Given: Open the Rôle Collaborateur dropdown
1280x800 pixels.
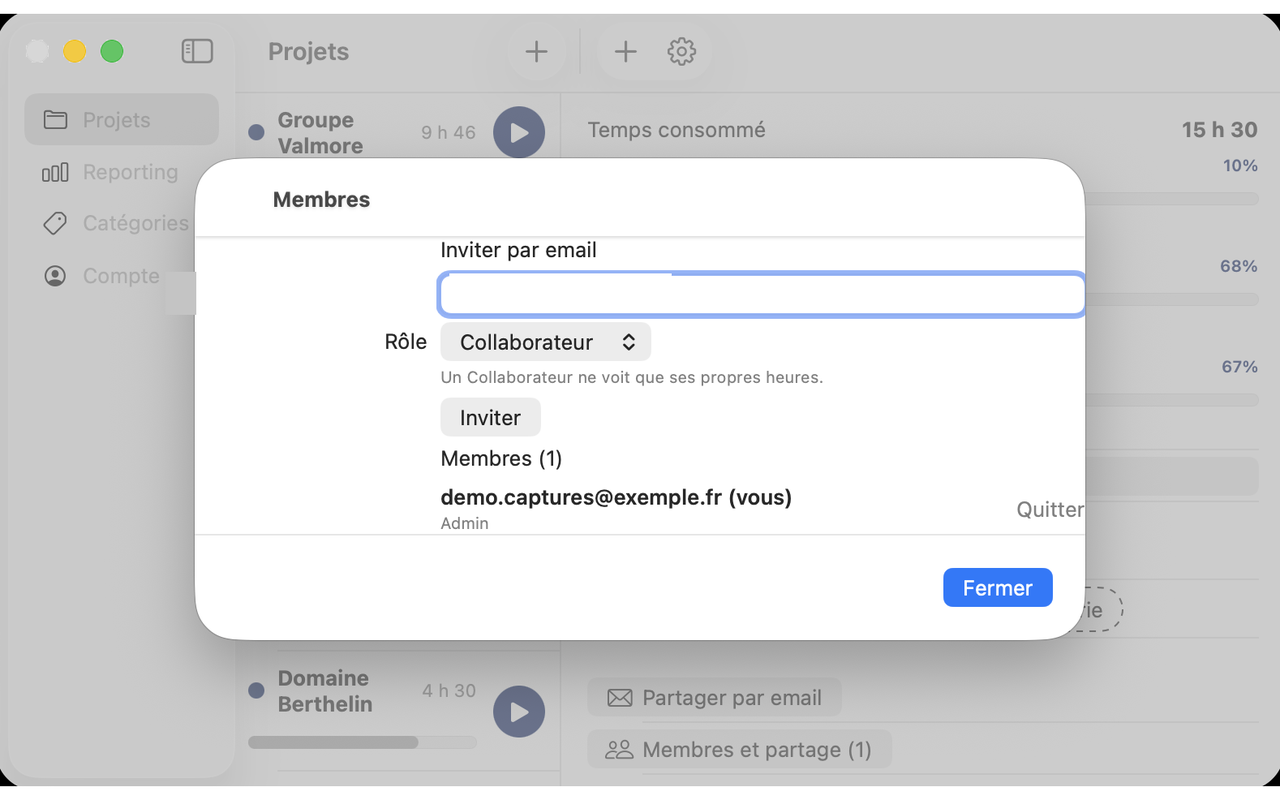Looking at the screenshot, I should pos(546,342).
